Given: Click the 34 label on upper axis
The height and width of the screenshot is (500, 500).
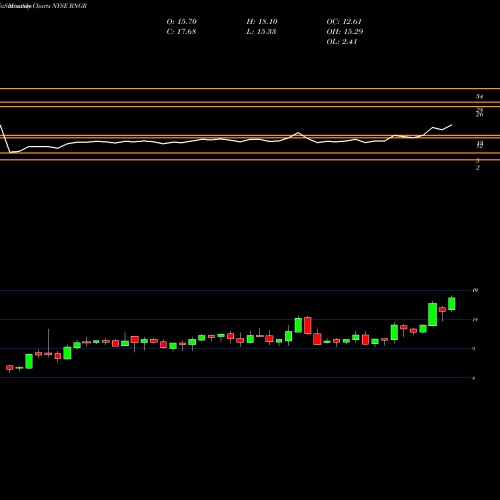Looking at the screenshot, I should [x=479, y=97].
